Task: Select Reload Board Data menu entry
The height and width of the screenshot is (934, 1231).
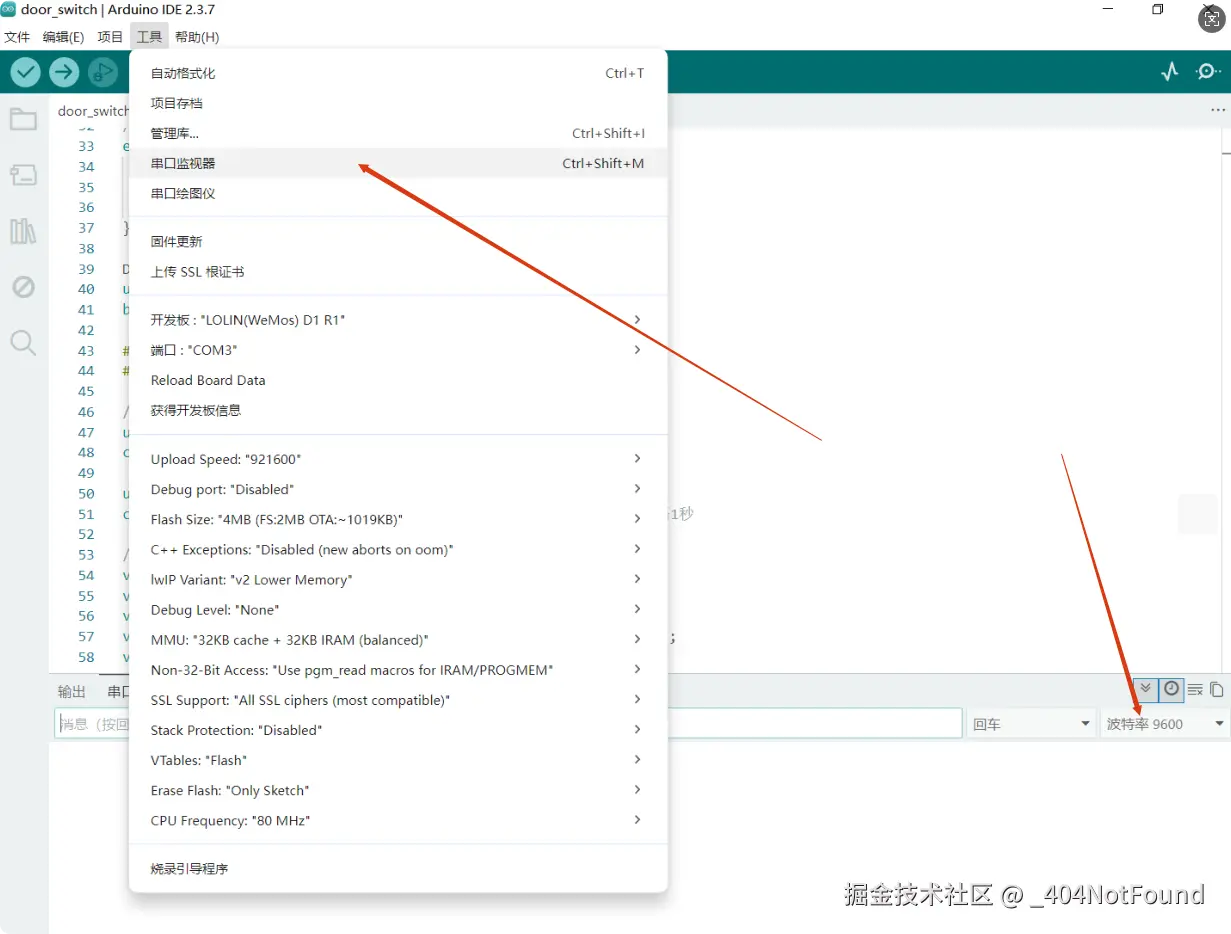Action: click(x=398, y=380)
